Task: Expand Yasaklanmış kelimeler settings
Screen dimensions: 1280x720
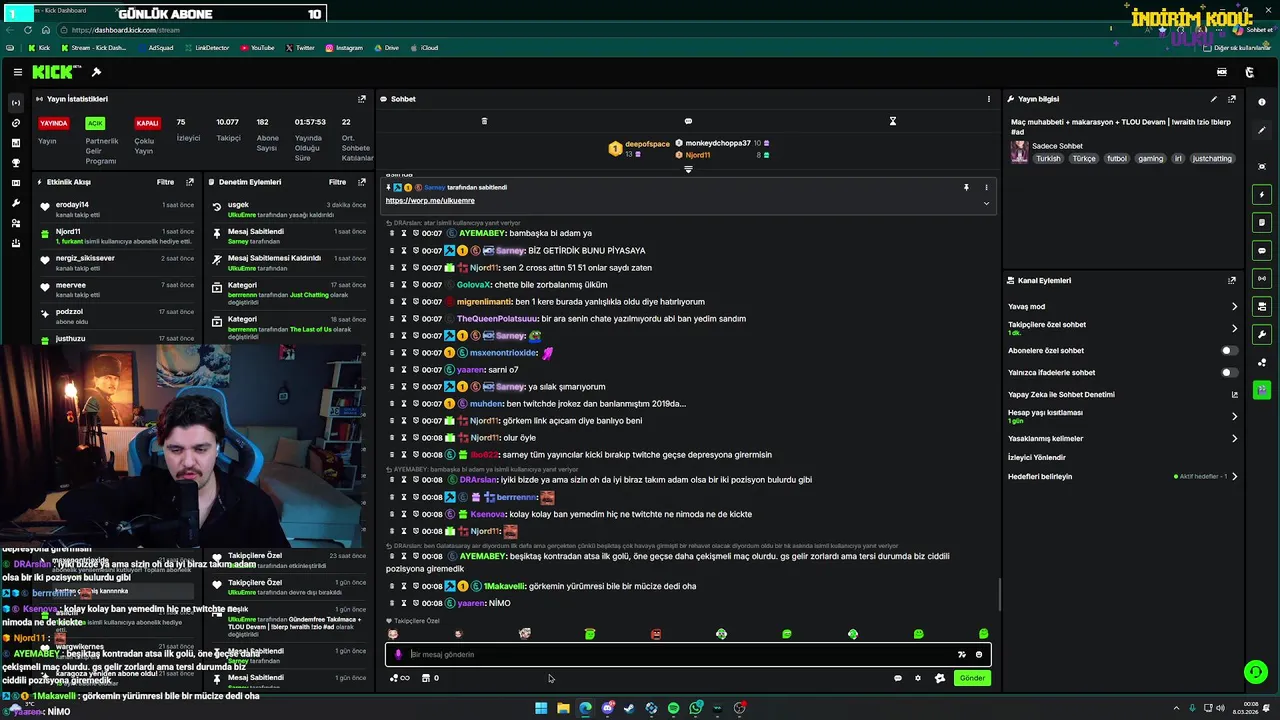Action: click(1122, 439)
